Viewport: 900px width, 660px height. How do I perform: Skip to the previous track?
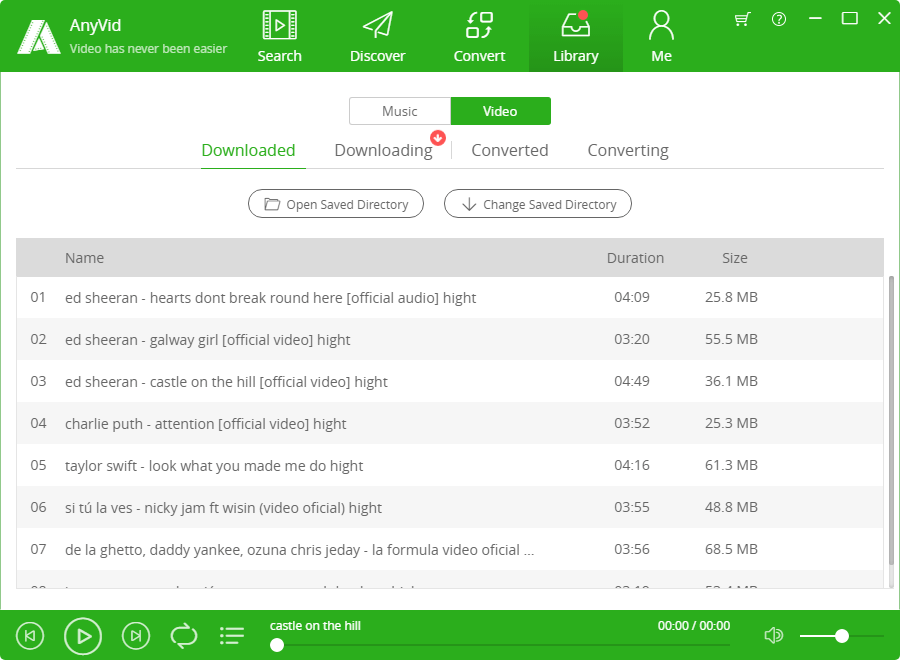(30, 636)
